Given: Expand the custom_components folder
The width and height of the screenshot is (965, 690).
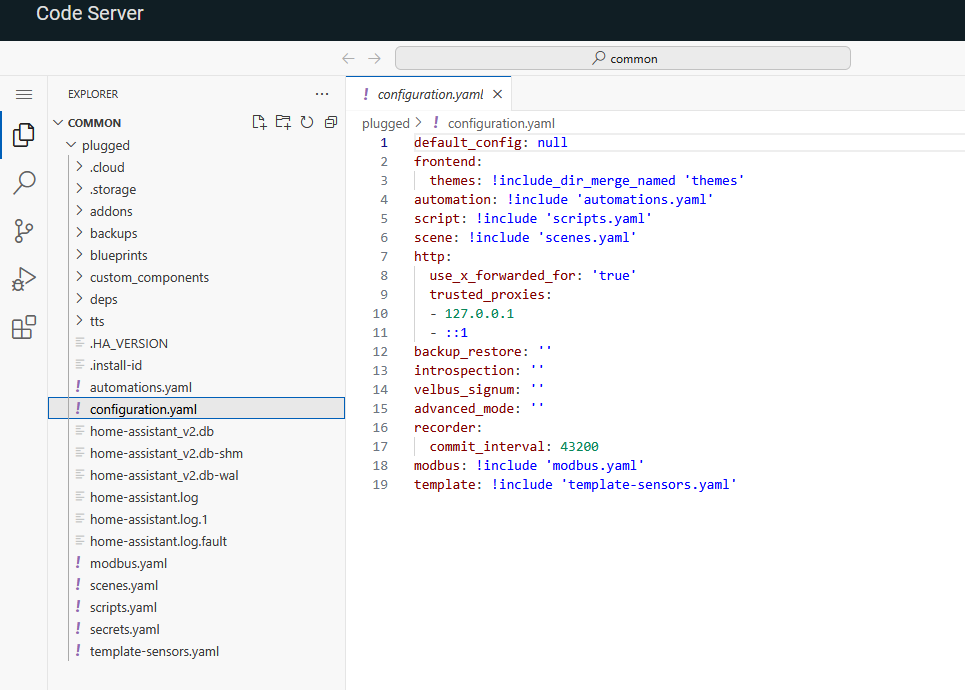Looking at the screenshot, I should click(x=149, y=277).
